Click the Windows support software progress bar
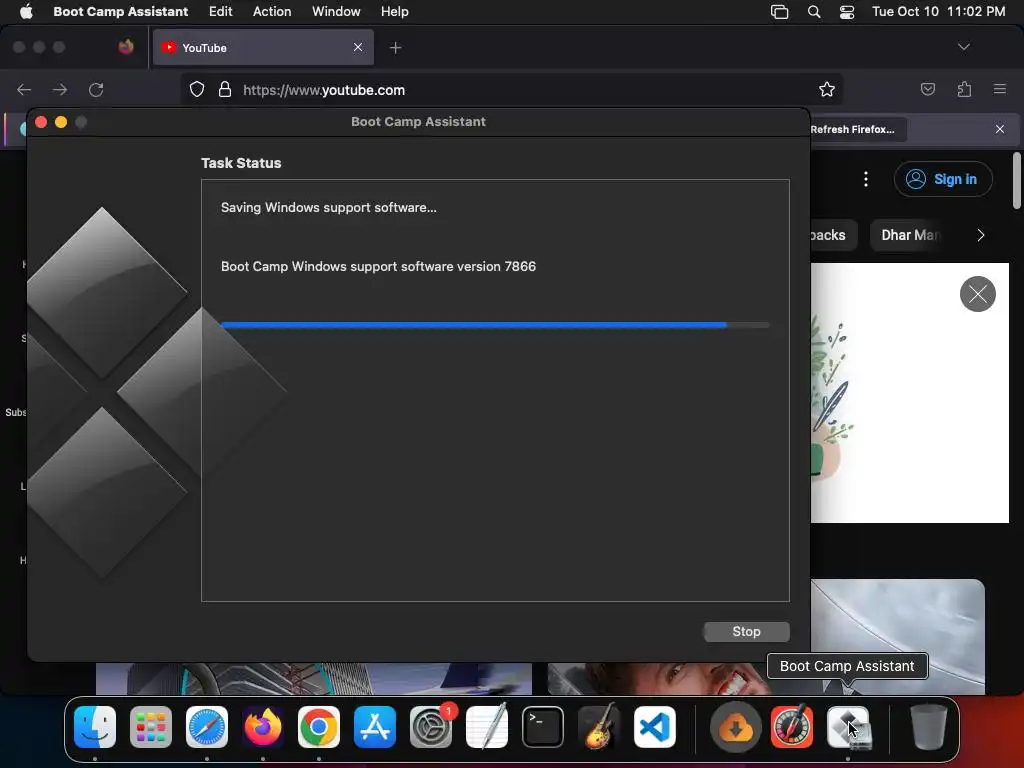 point(495,325)
